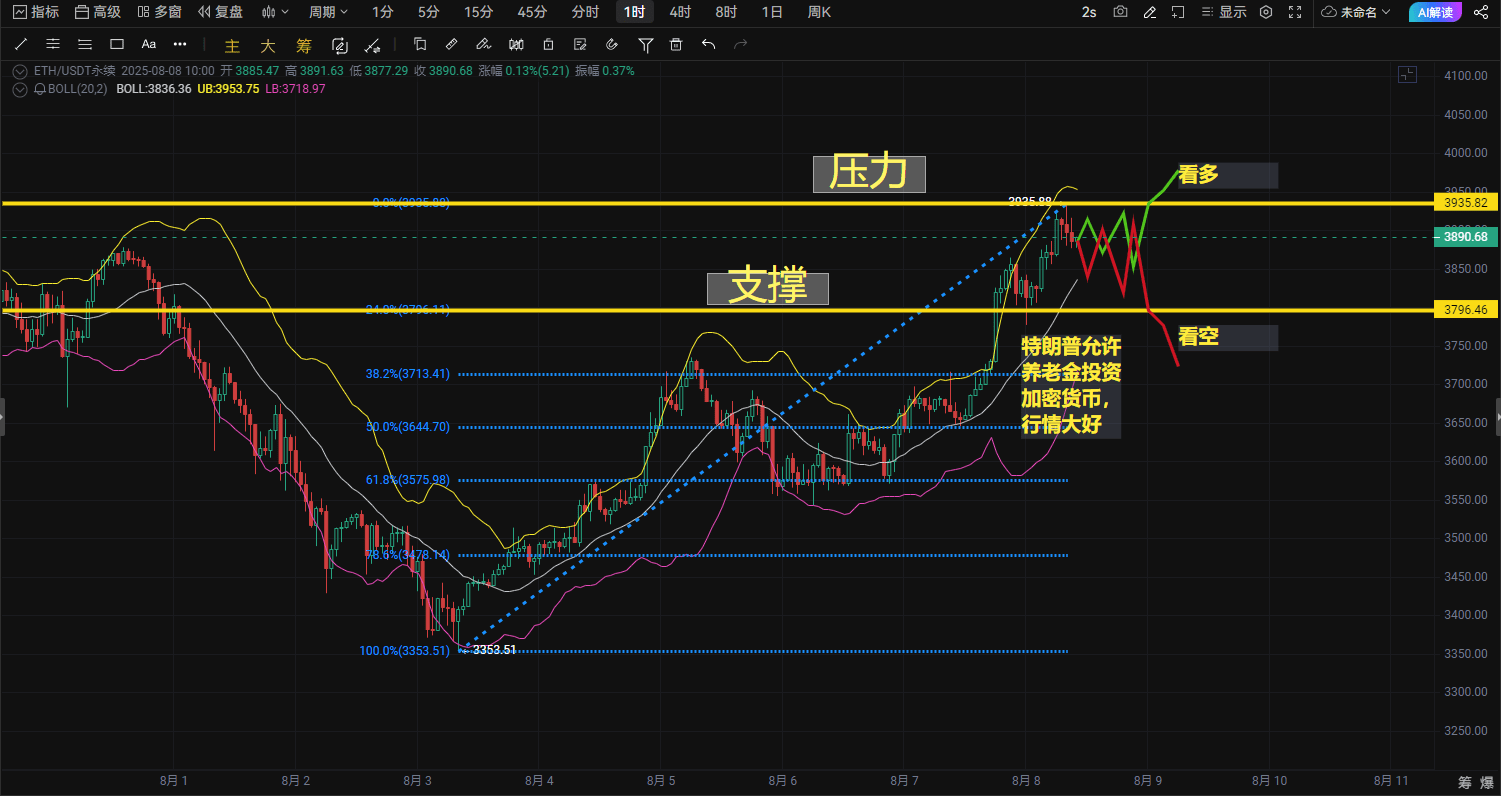The height and width of the screenshot is (796, 1501).
Task: Select the trend line drawing tool
Action: point(21,44)
